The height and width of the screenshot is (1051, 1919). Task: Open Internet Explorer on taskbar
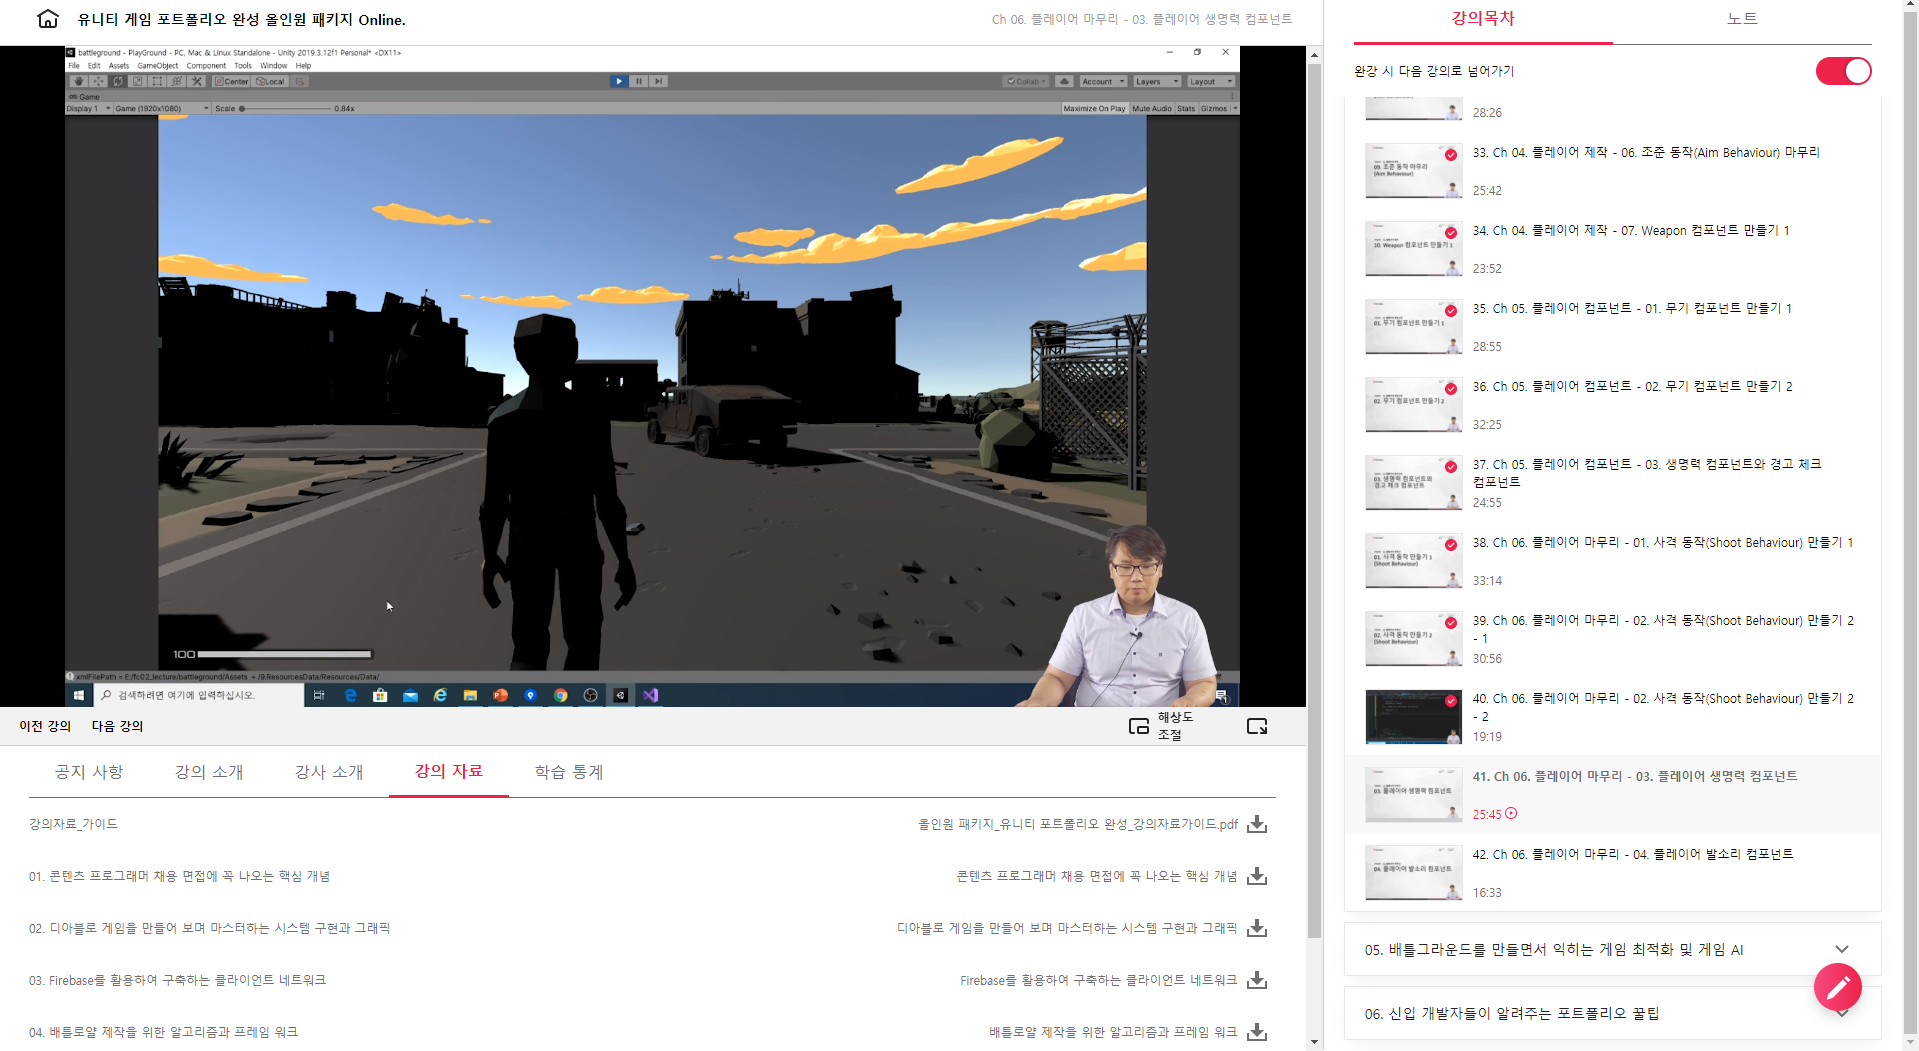point(440,695)
